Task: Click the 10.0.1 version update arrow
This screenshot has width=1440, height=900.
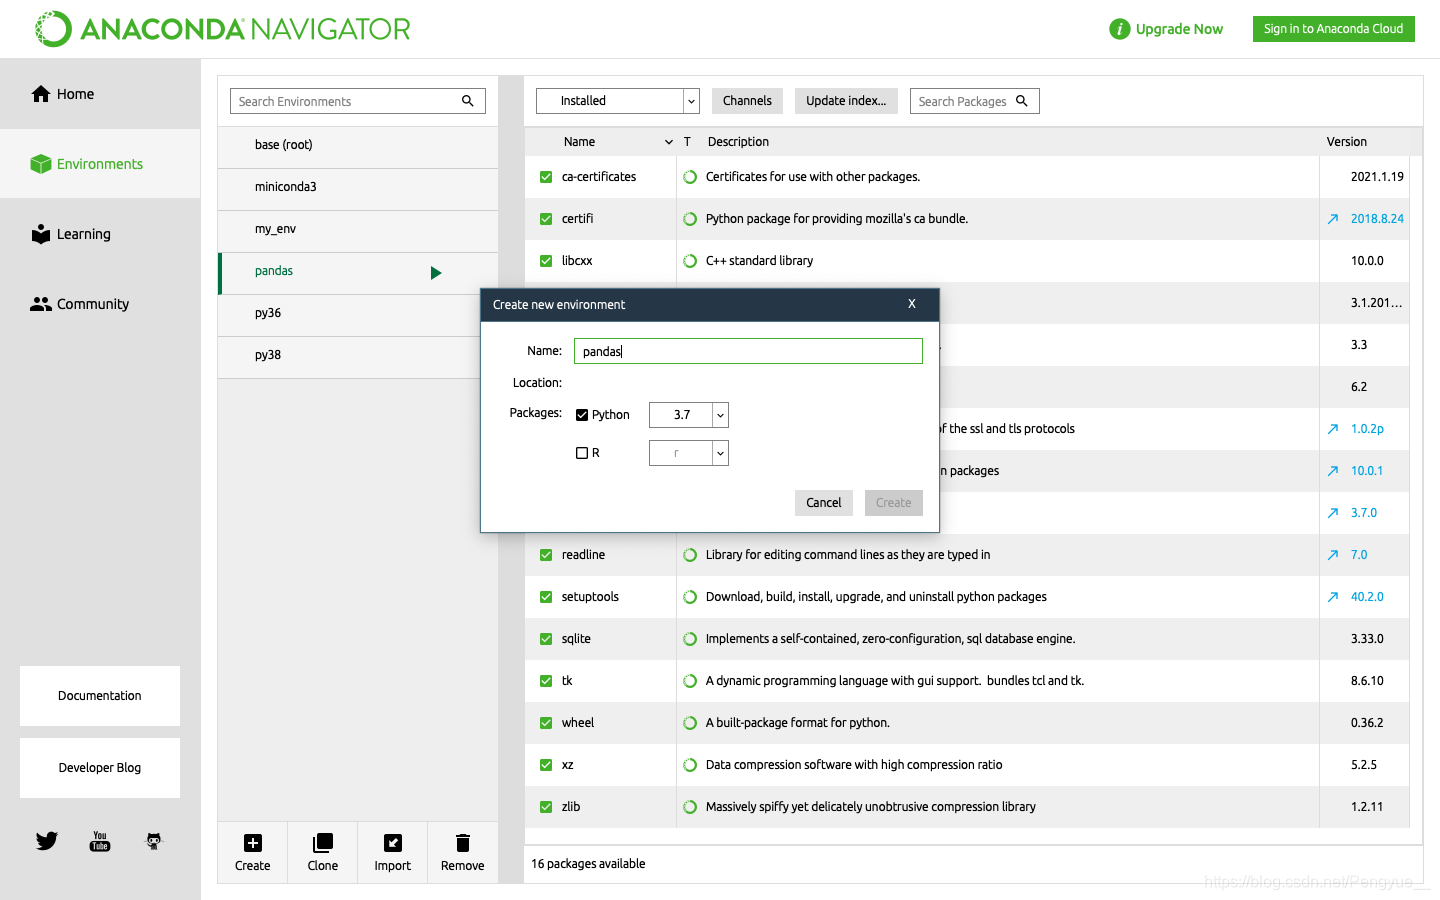Action: coord(1333,471)
